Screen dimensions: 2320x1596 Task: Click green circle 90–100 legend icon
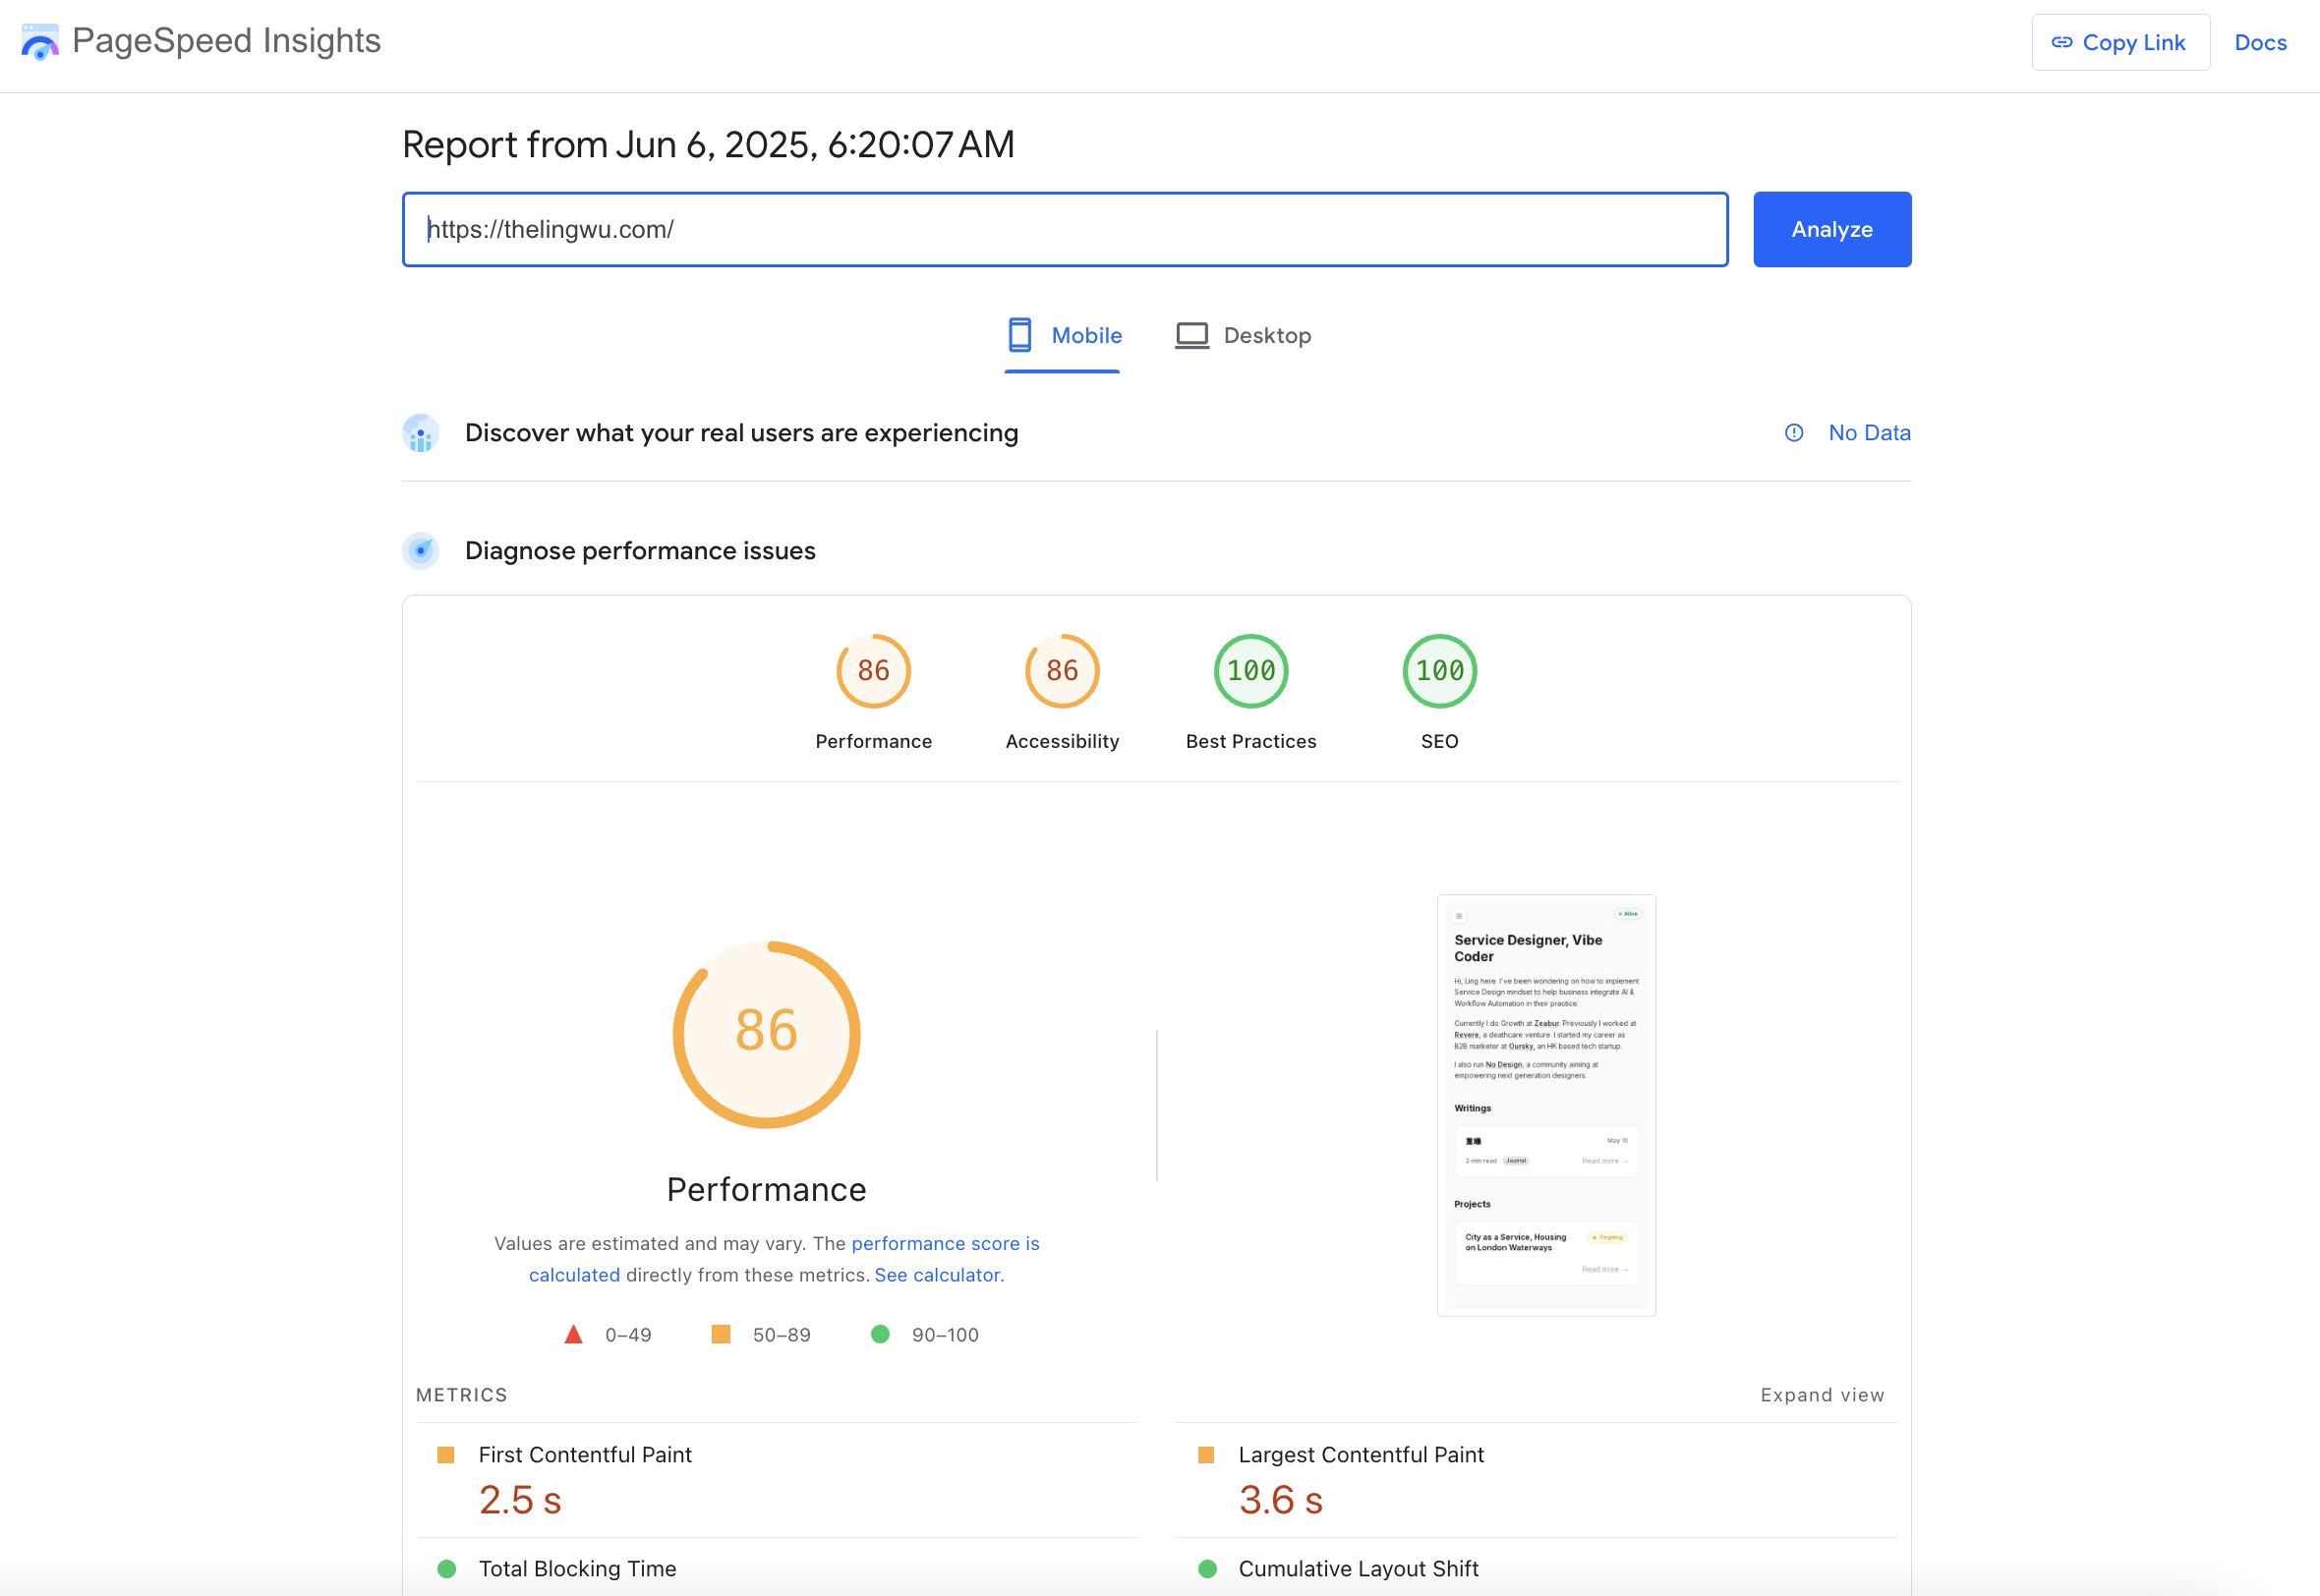[x=880, y=1335]
